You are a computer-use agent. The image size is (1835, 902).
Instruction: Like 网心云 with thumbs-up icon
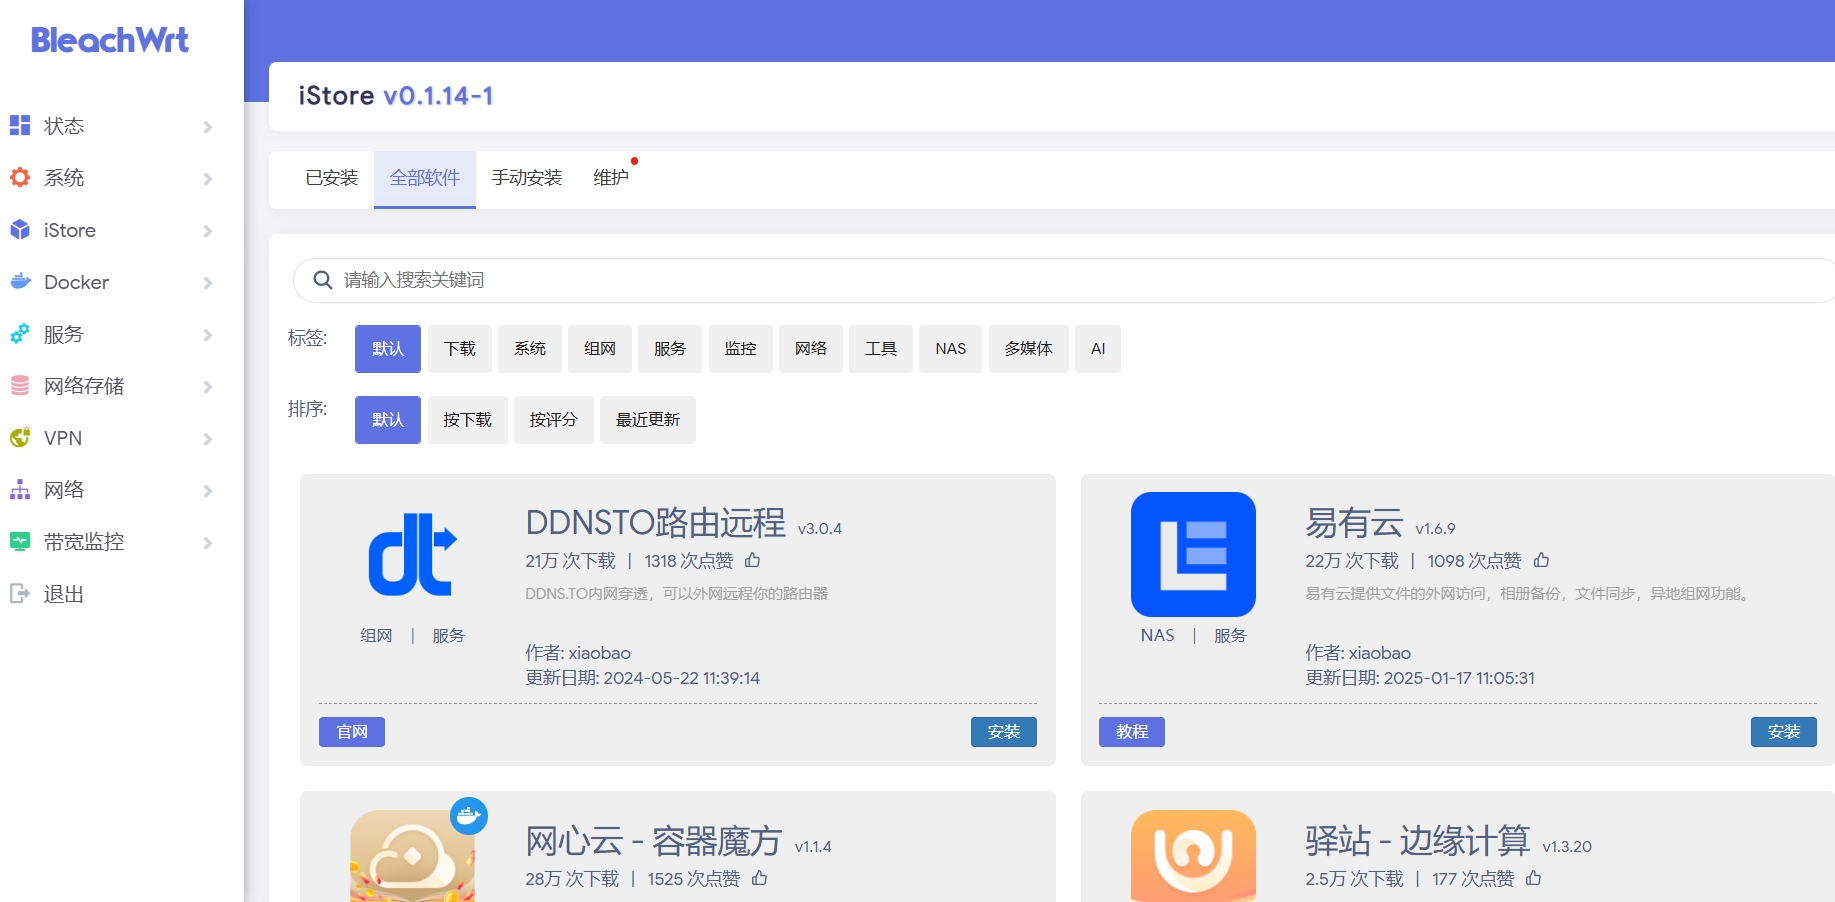point(759,878)
